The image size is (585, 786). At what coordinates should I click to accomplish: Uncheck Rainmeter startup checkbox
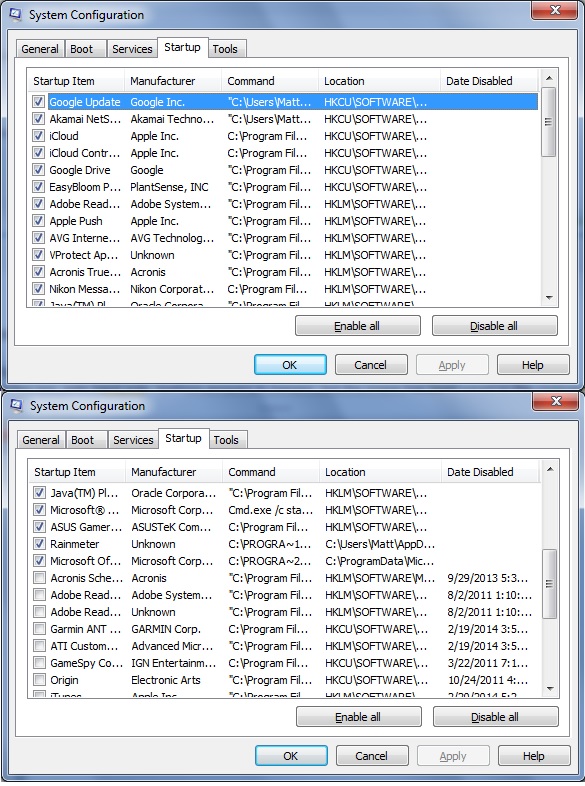40,544
